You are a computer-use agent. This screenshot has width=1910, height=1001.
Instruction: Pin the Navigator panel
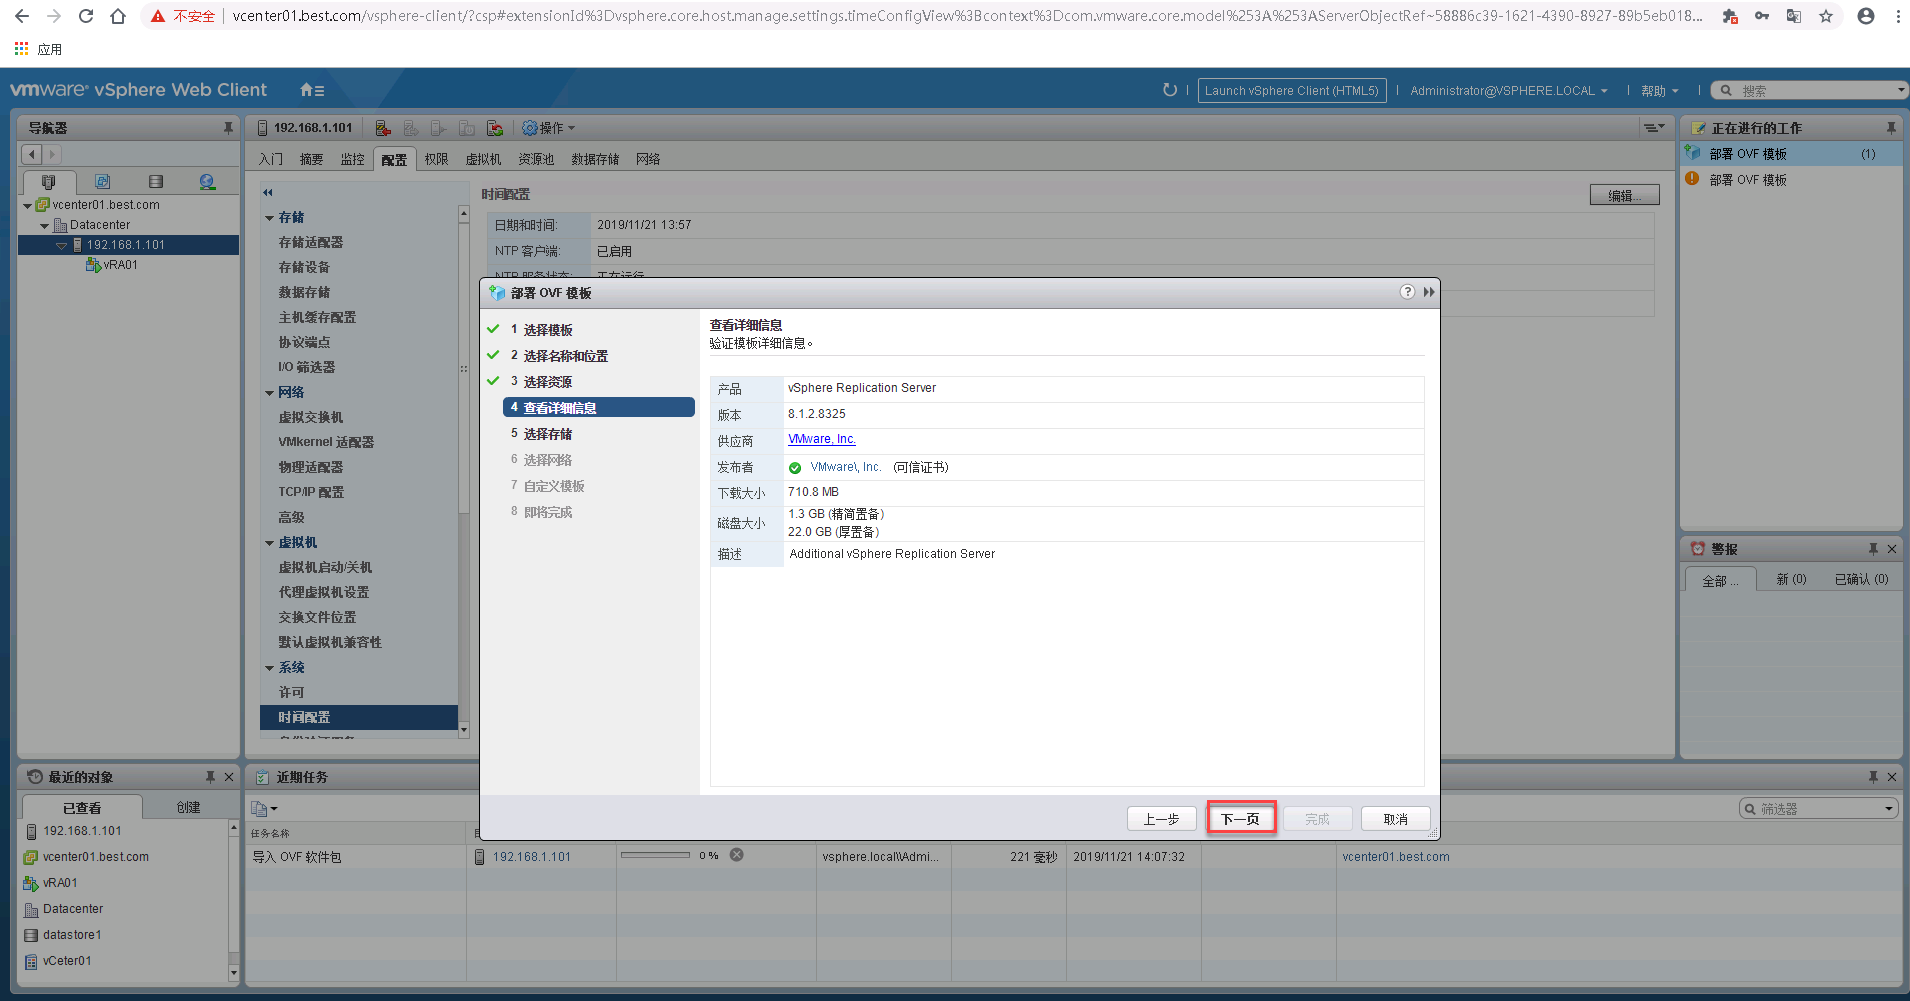pyautogui.click(x=228, y=128)
